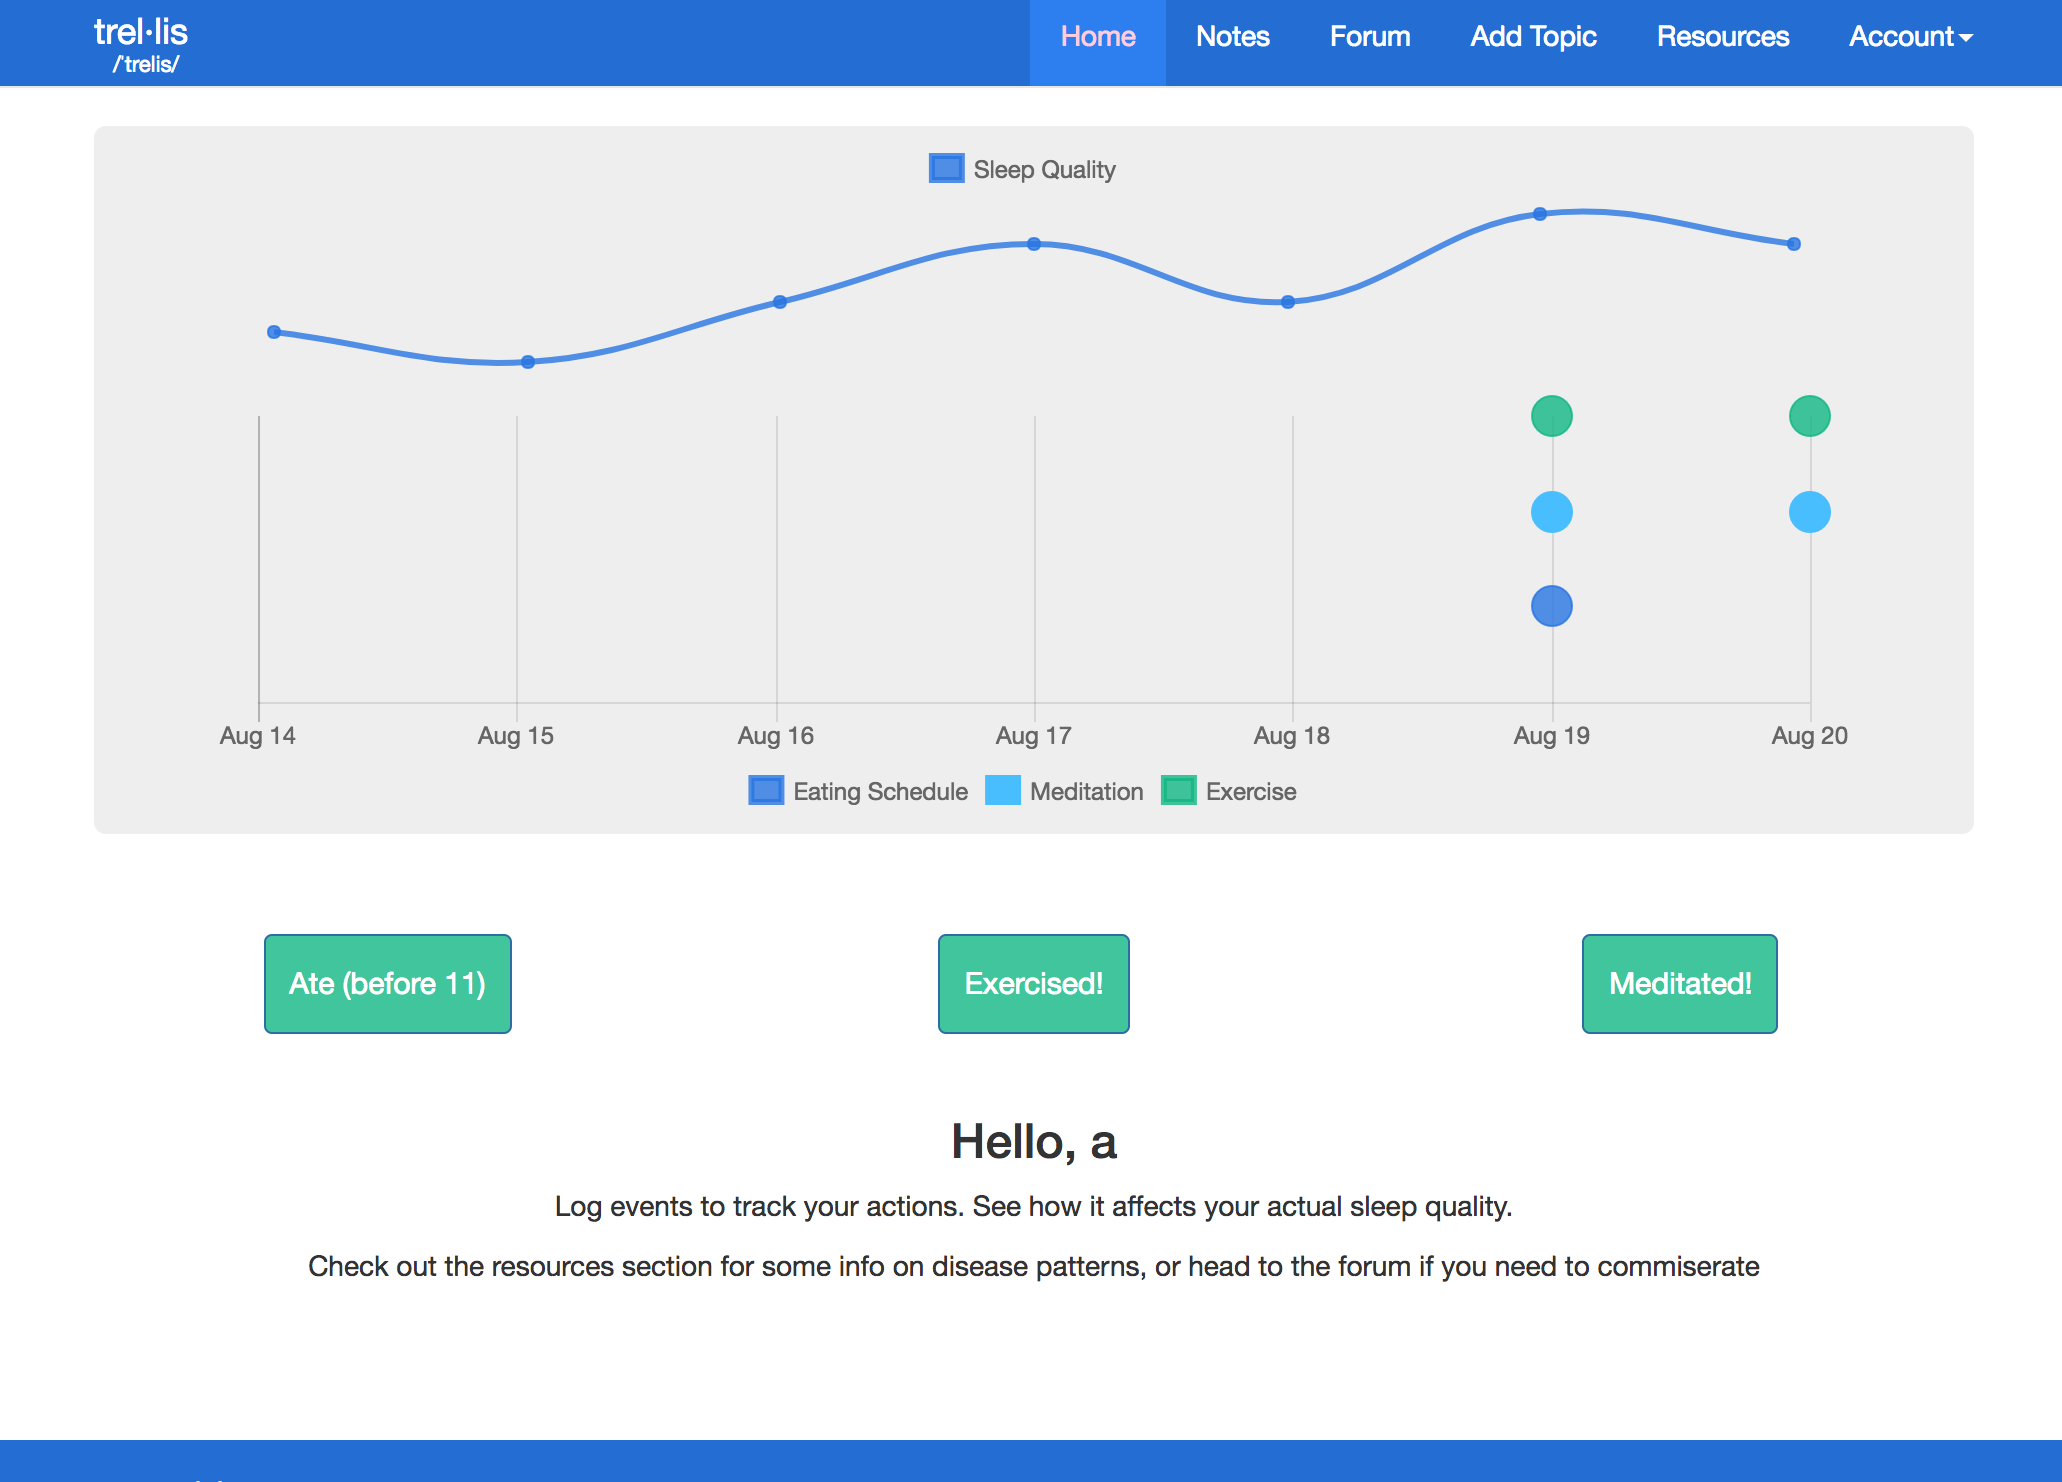Open Add Topic from navbar
Image resolution: width=2062 pixels, height=1482 pixels.
1533,37
